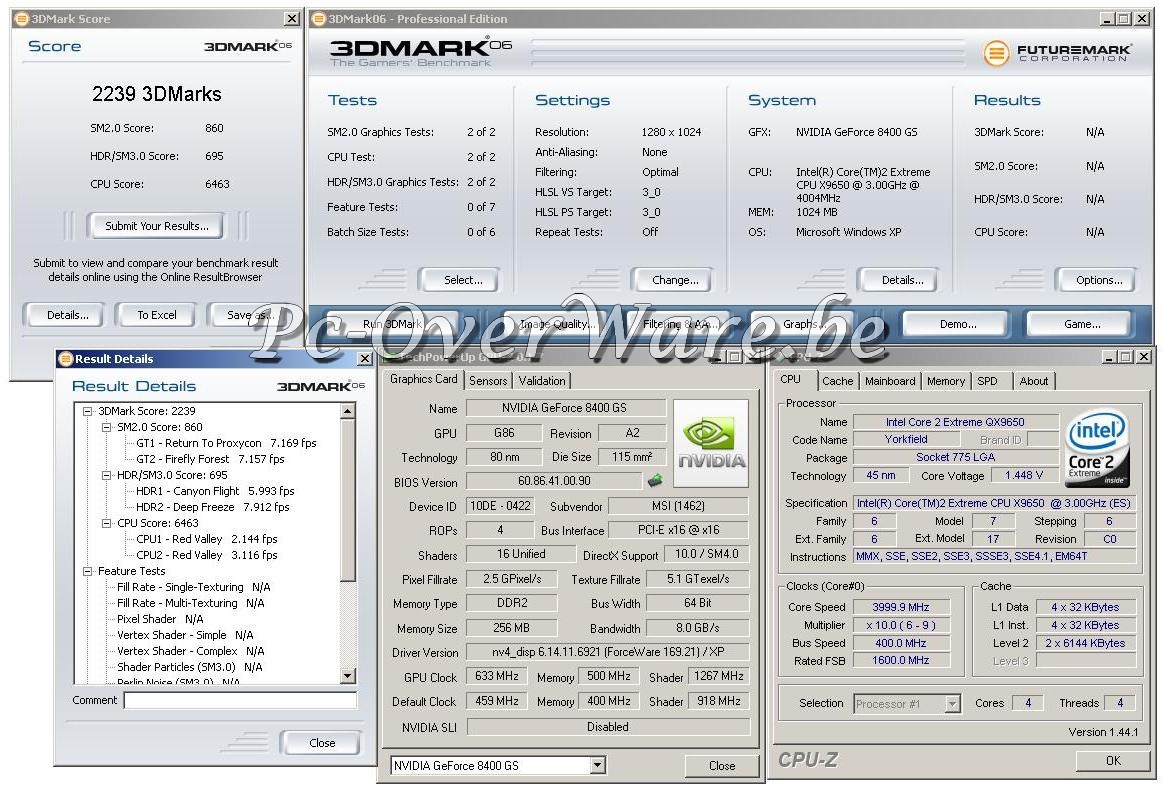Select the Graphics Card tab in GPU-Z
The width and height of the screenshot is (1163, 805).
click(x=424, y=379)
